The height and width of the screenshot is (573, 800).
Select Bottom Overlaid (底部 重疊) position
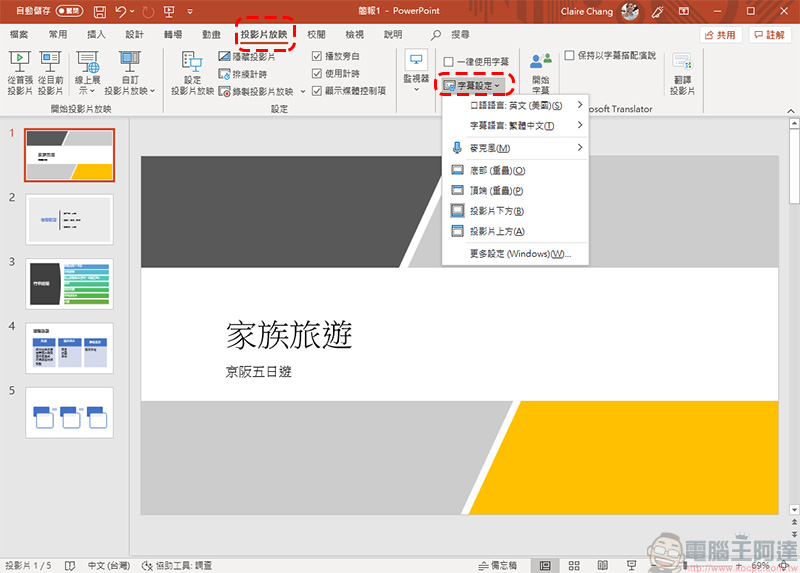coord(515,170)
